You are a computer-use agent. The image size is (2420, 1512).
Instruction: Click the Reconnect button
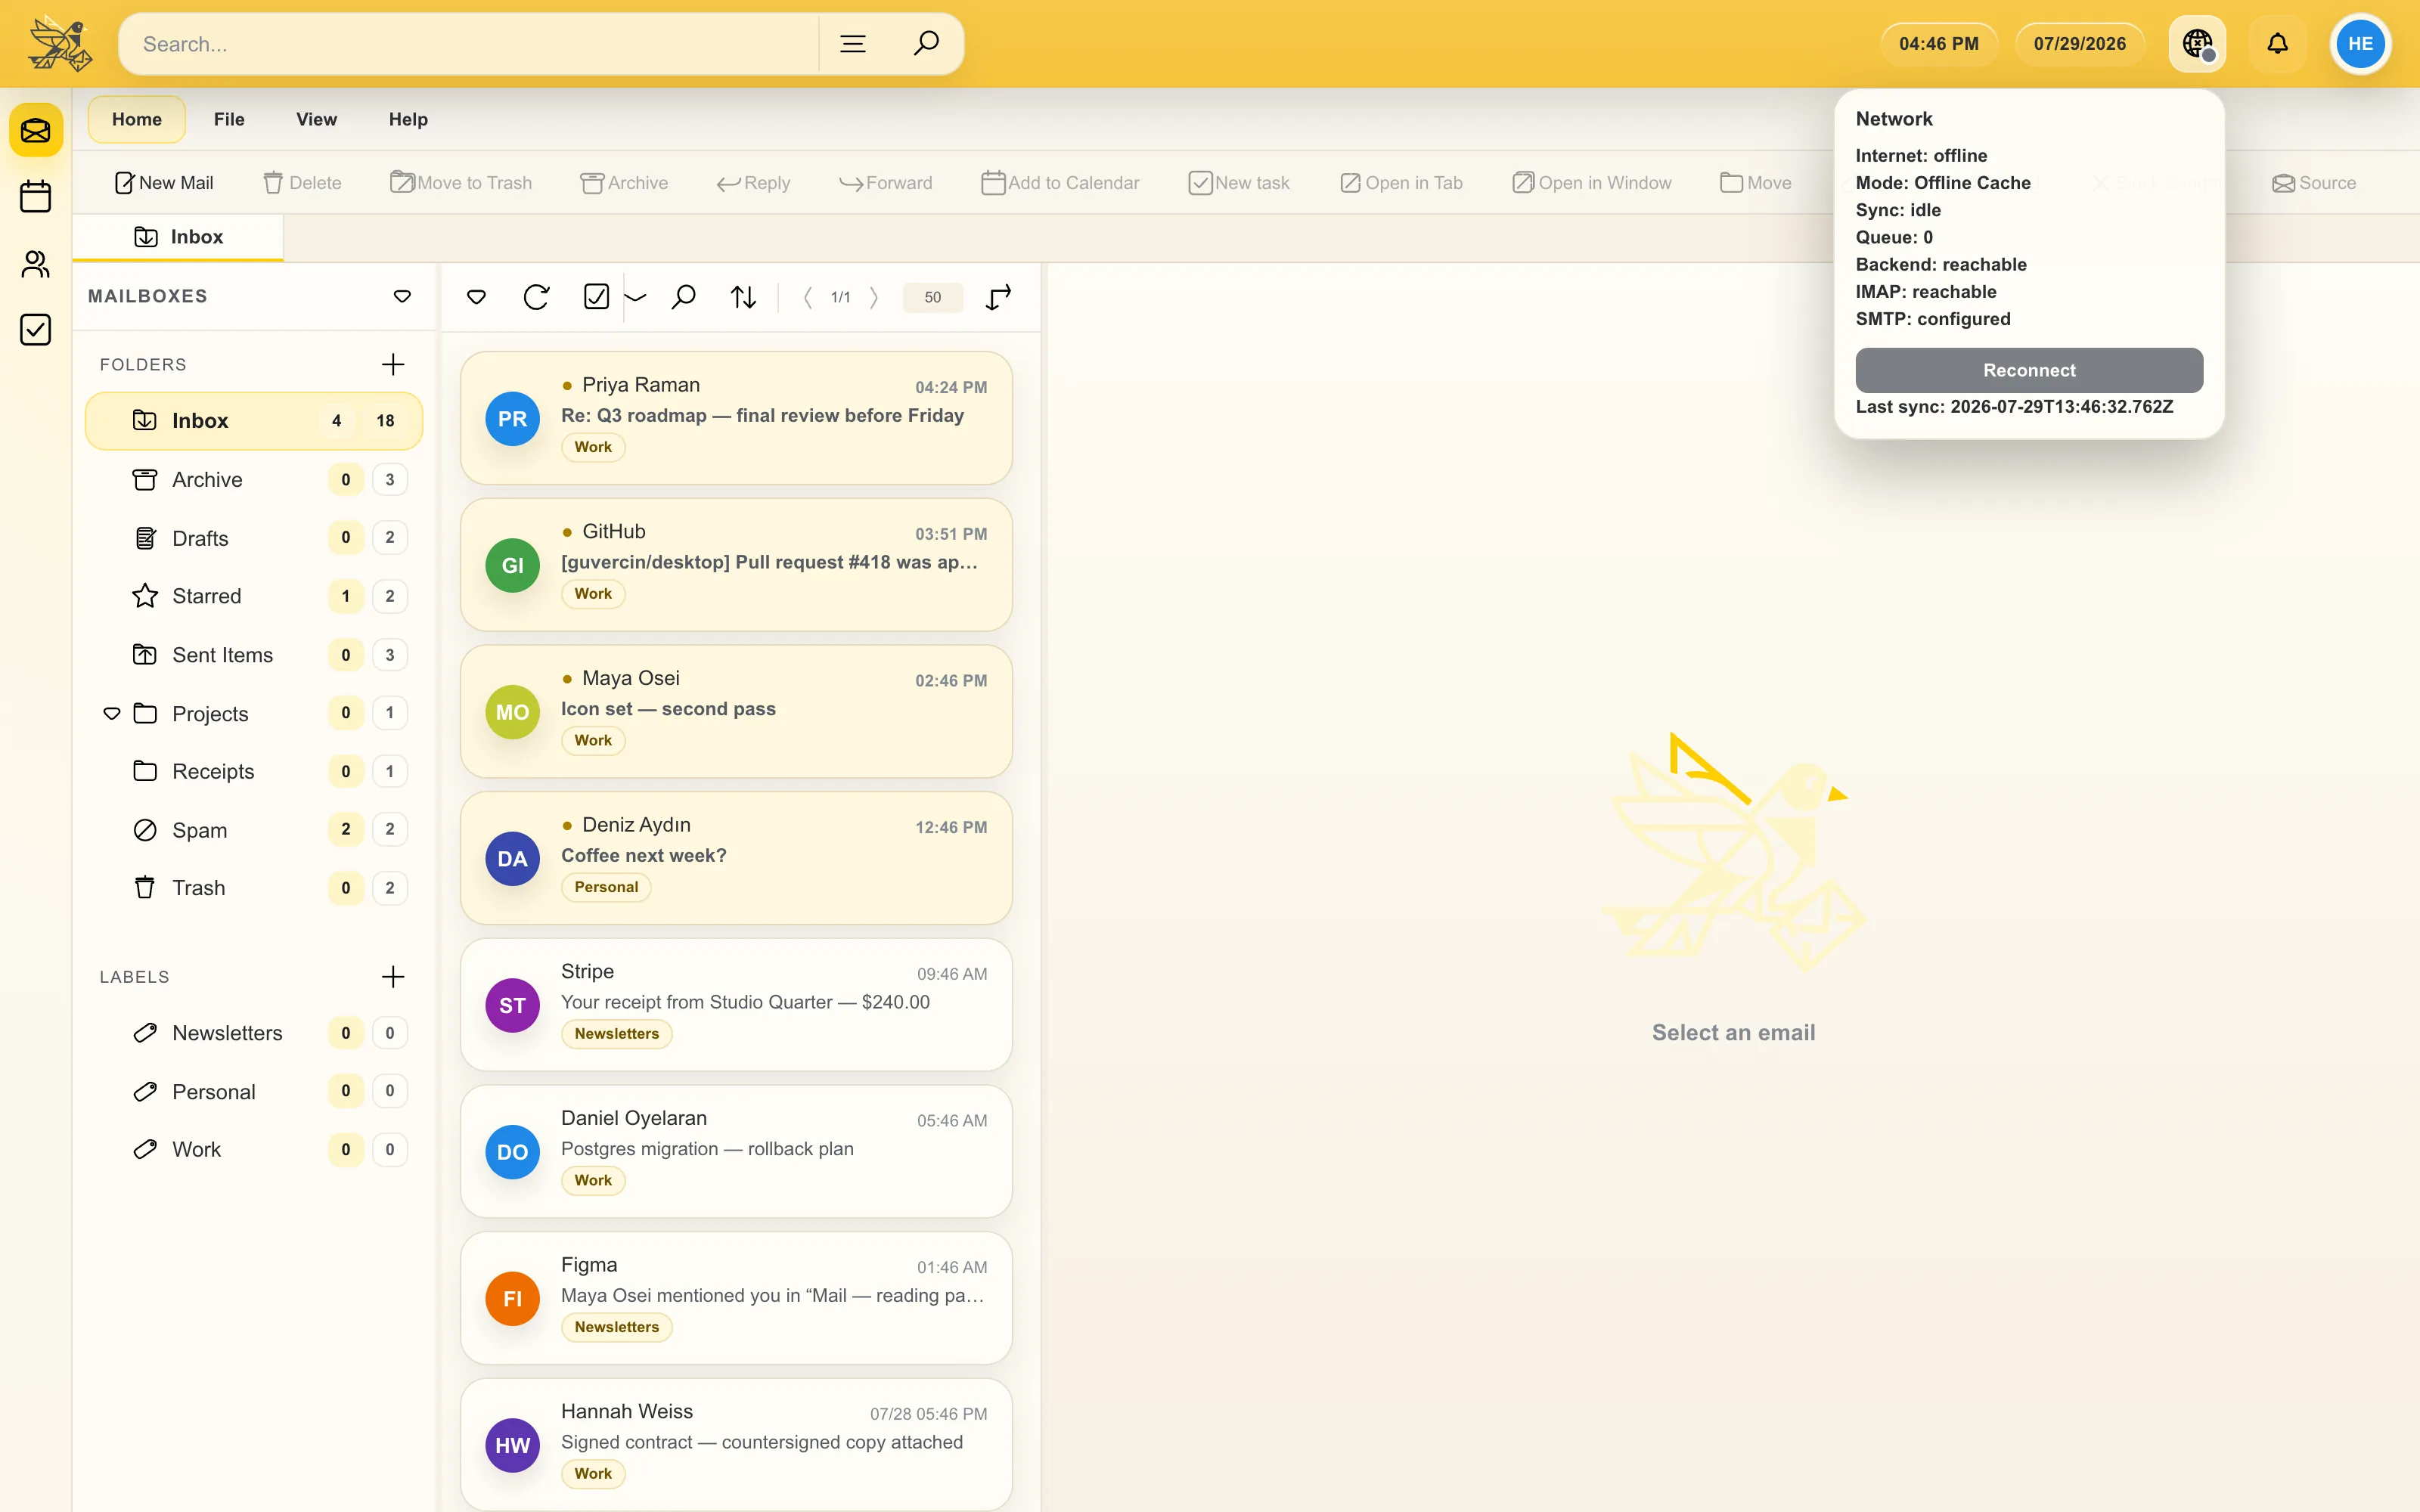pyautogui.click(x=2029, y=370)
